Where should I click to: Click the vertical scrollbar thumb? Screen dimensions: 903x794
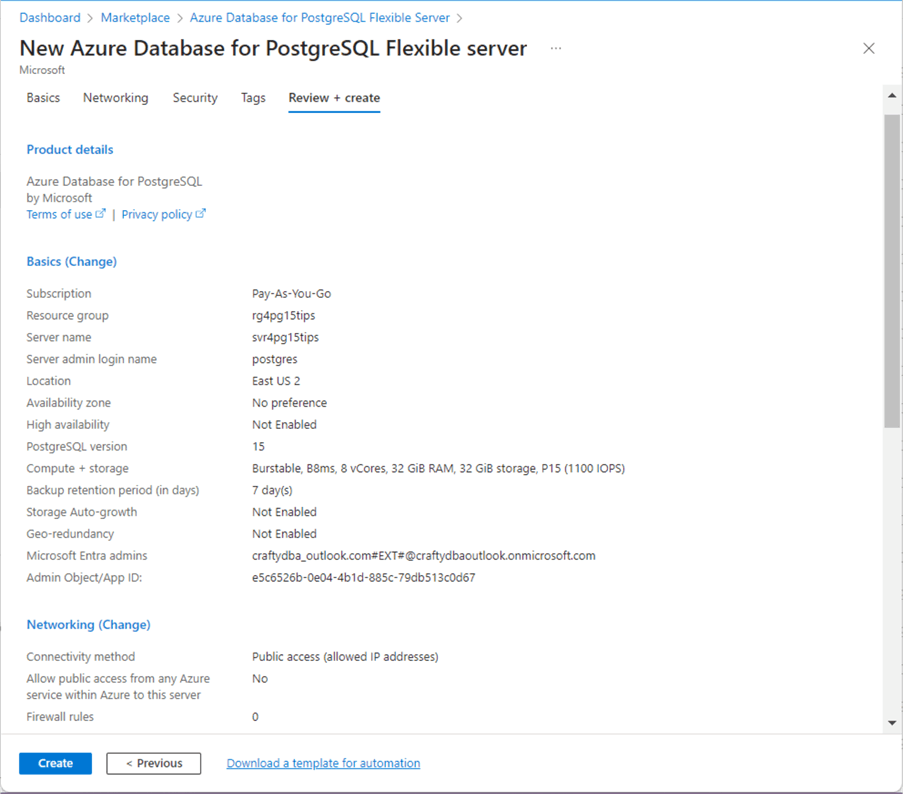(891, 270)
